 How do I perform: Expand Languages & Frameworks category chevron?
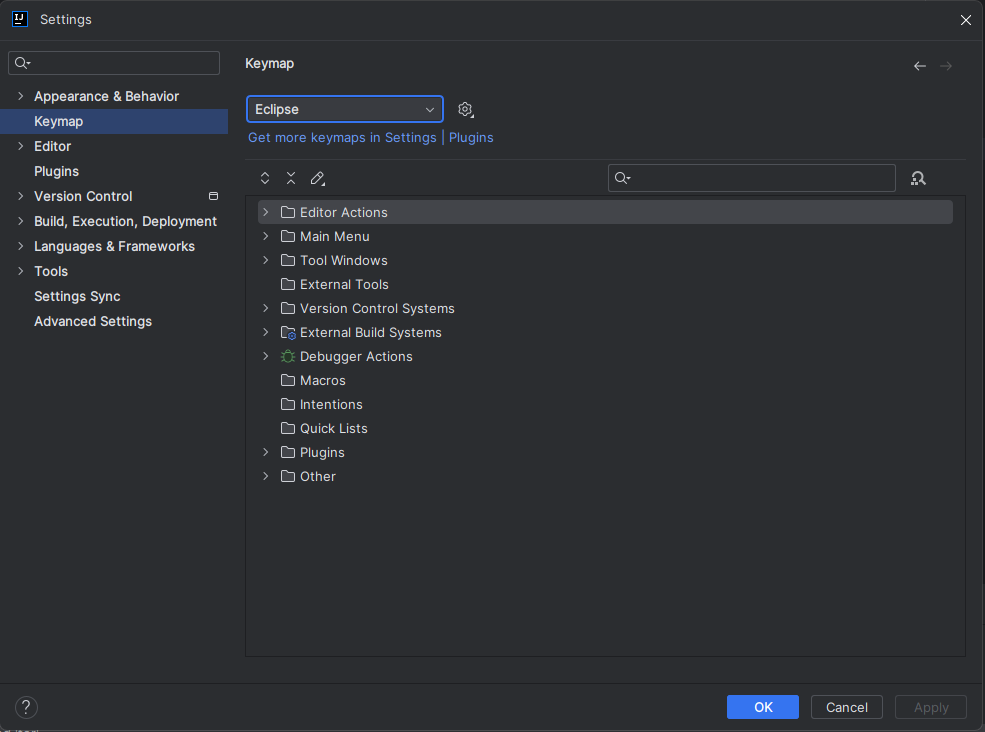pos(21,246)
